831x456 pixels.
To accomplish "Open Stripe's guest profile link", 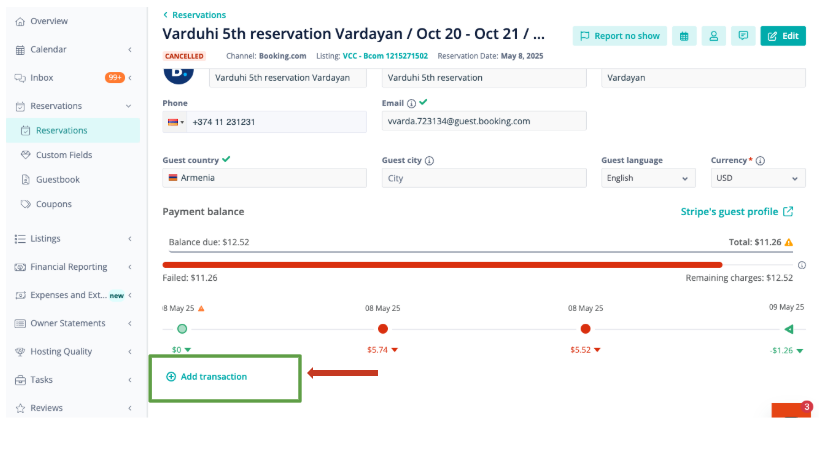I will (x=737, y=212).
